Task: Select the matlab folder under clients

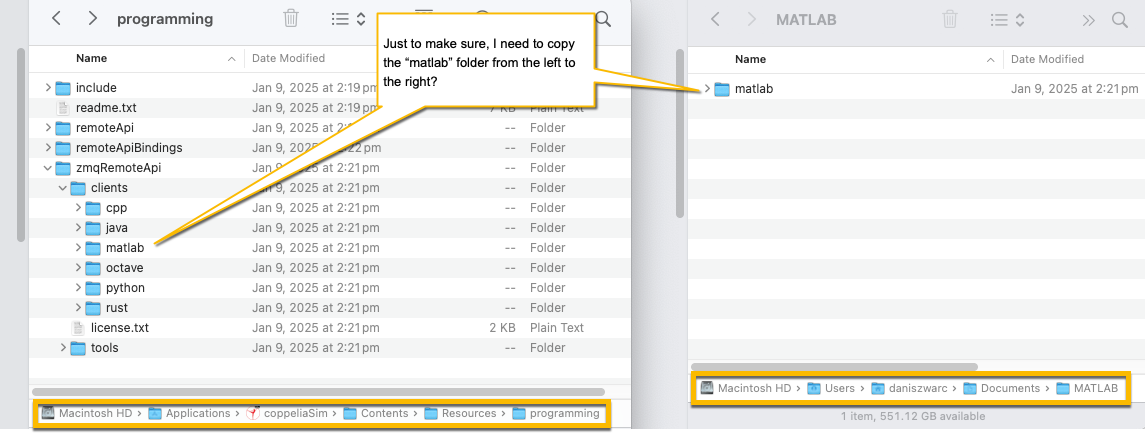Action: (x=125, y=248)
